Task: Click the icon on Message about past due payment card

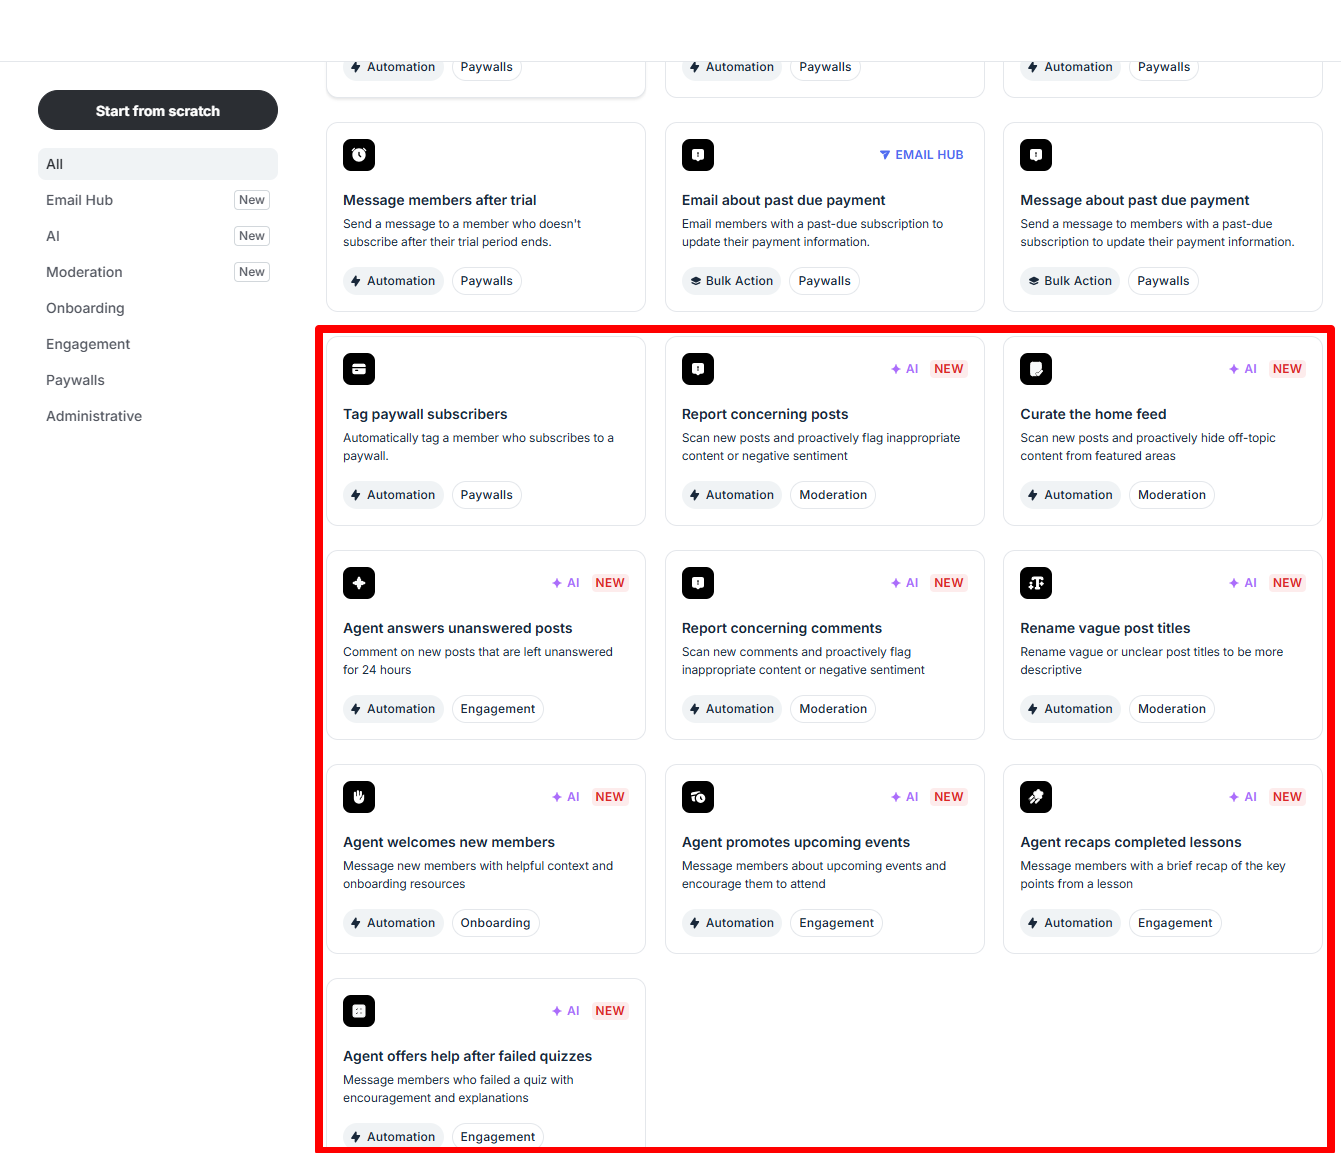Action: (1036, 155)
